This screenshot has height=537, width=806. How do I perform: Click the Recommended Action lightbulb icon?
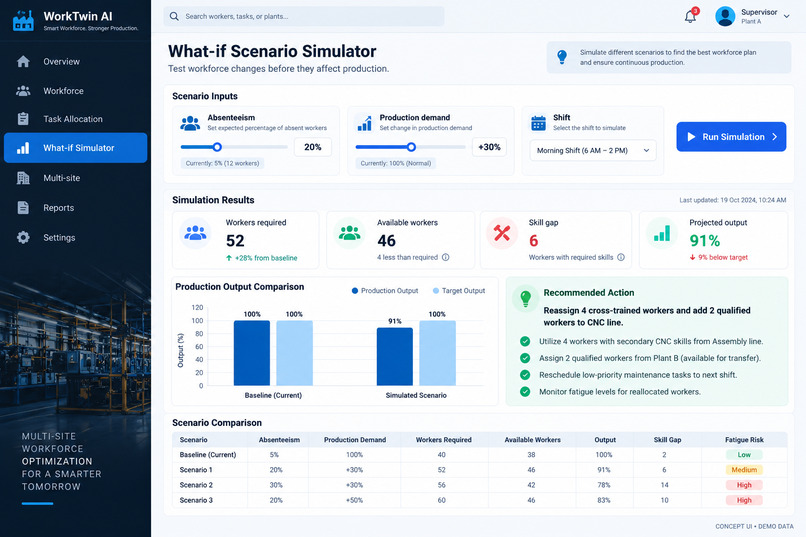click(x=525, y=298)
